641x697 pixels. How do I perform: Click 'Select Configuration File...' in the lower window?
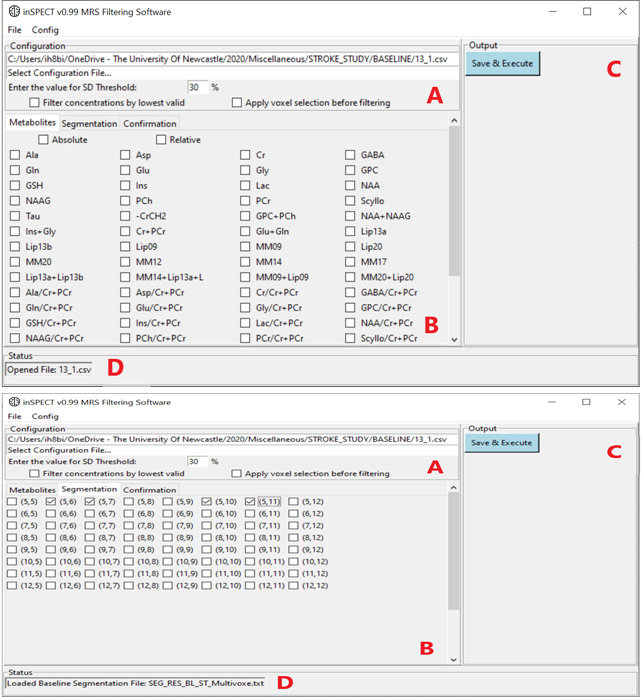59,450
